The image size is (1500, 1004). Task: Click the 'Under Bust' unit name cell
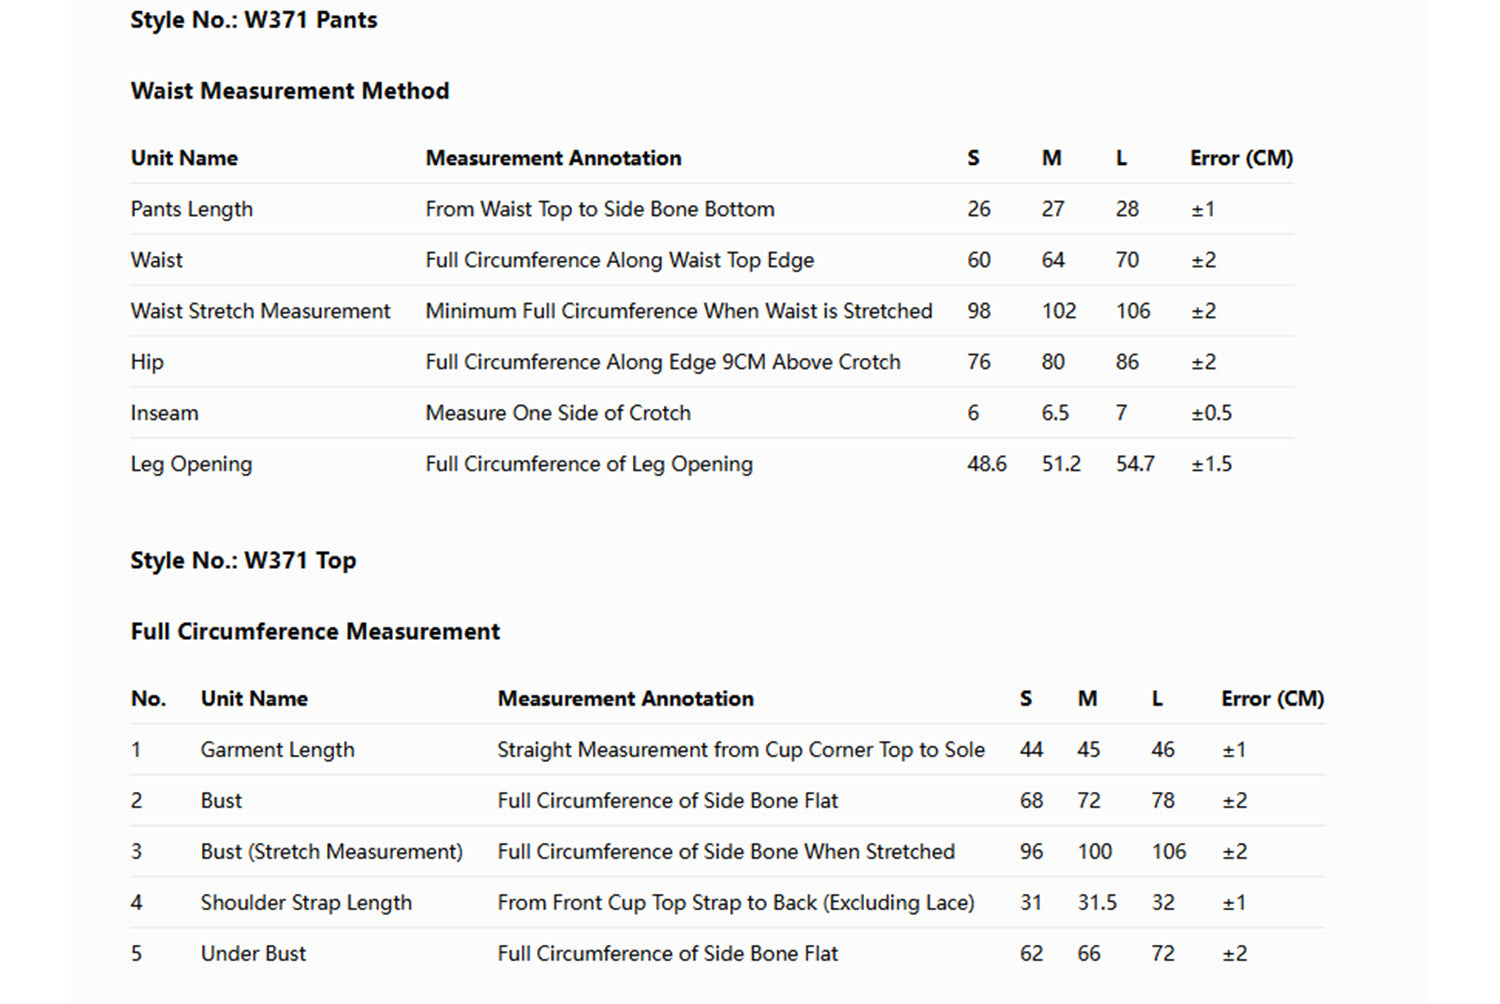[x=253, y=954]
